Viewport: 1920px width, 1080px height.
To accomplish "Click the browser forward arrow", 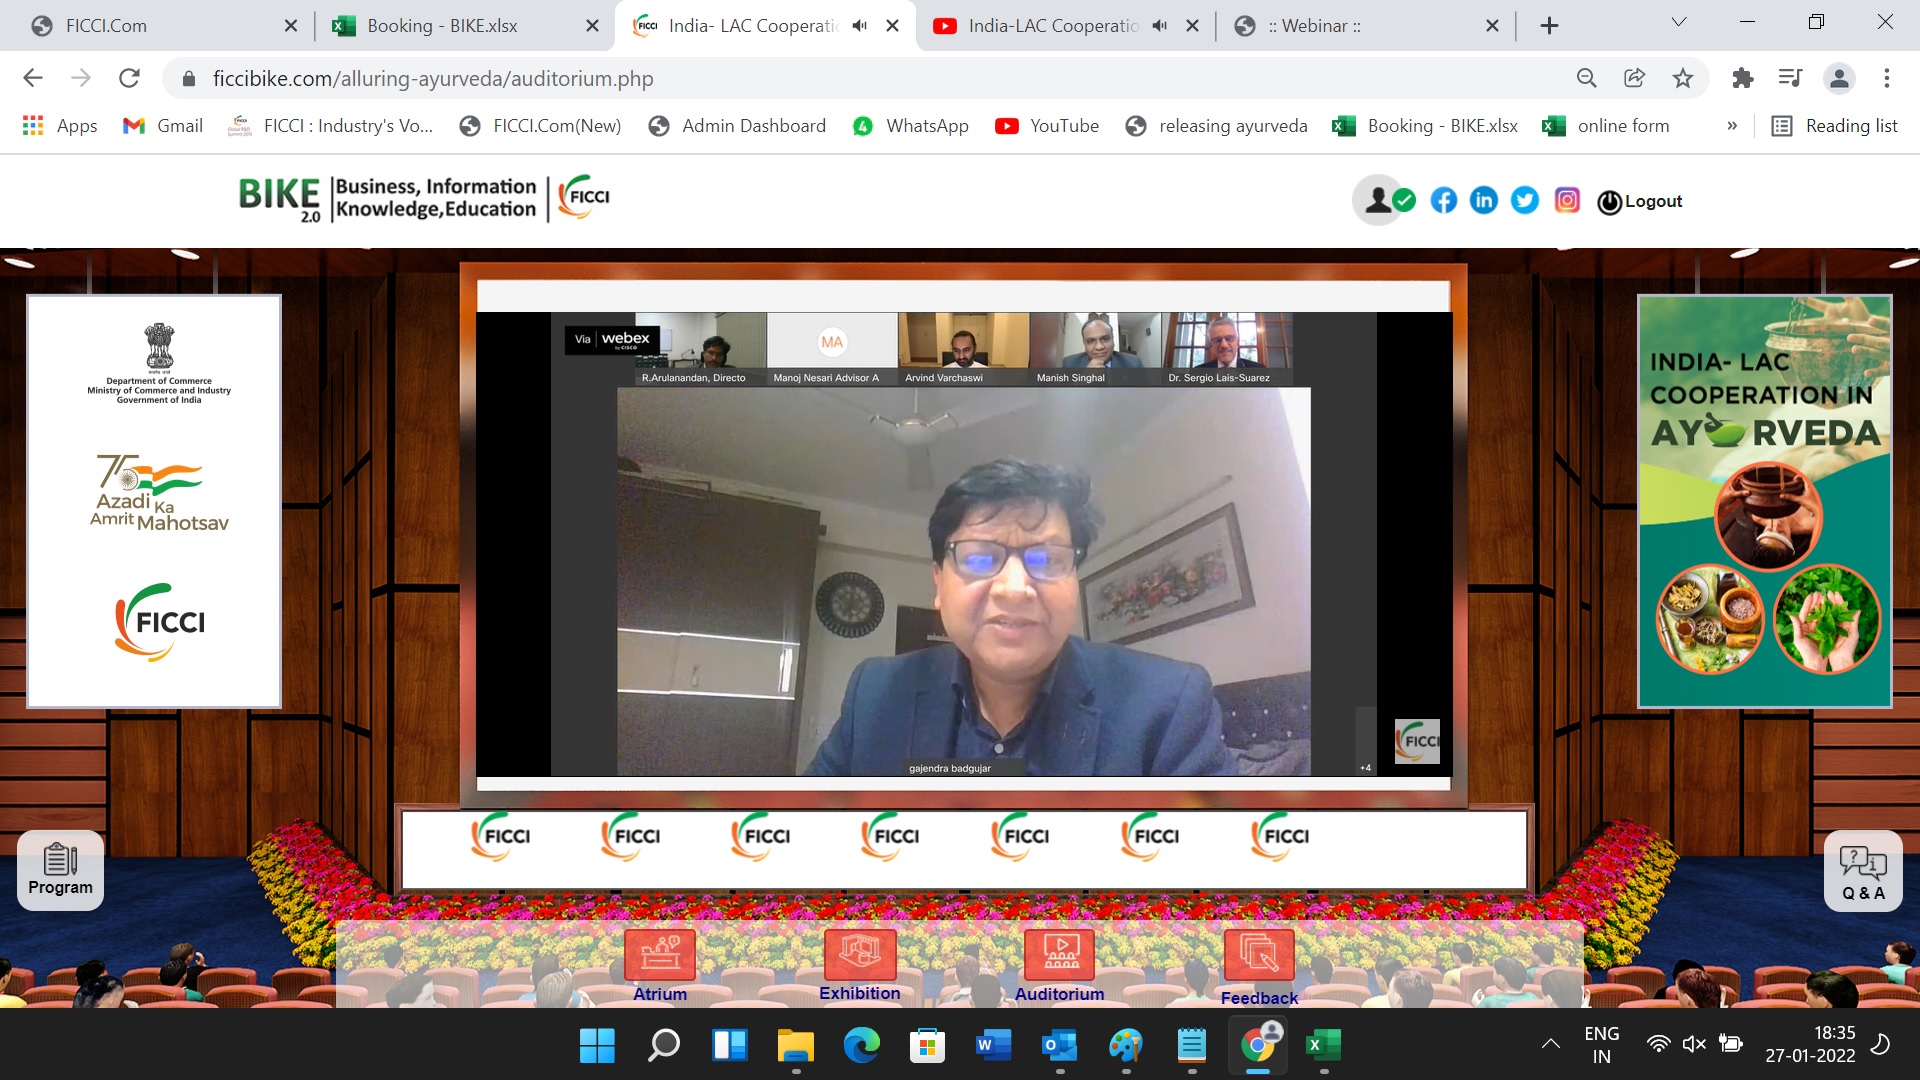I will [x=81, y=78].
